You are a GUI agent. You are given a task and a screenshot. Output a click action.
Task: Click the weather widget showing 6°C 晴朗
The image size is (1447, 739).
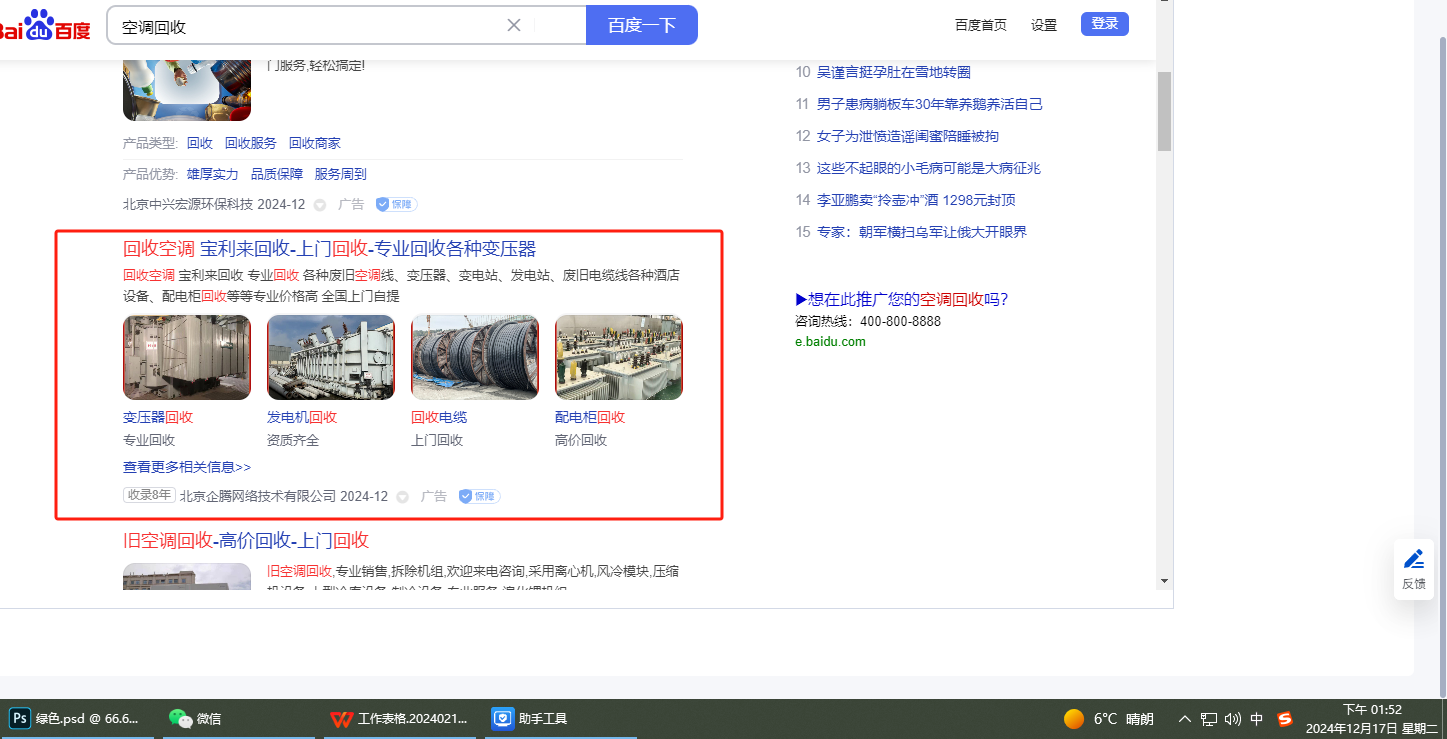pos(1108,718)
